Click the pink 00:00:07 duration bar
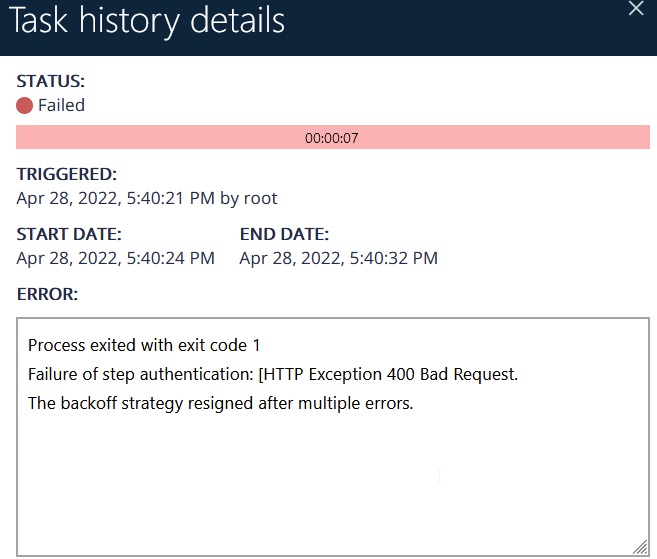 tap(332, 138)
